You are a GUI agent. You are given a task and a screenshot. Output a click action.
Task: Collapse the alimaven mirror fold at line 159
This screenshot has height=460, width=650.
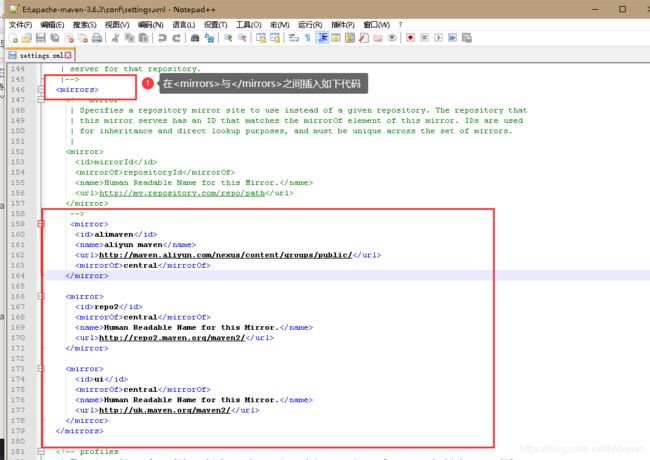[41, 224]
